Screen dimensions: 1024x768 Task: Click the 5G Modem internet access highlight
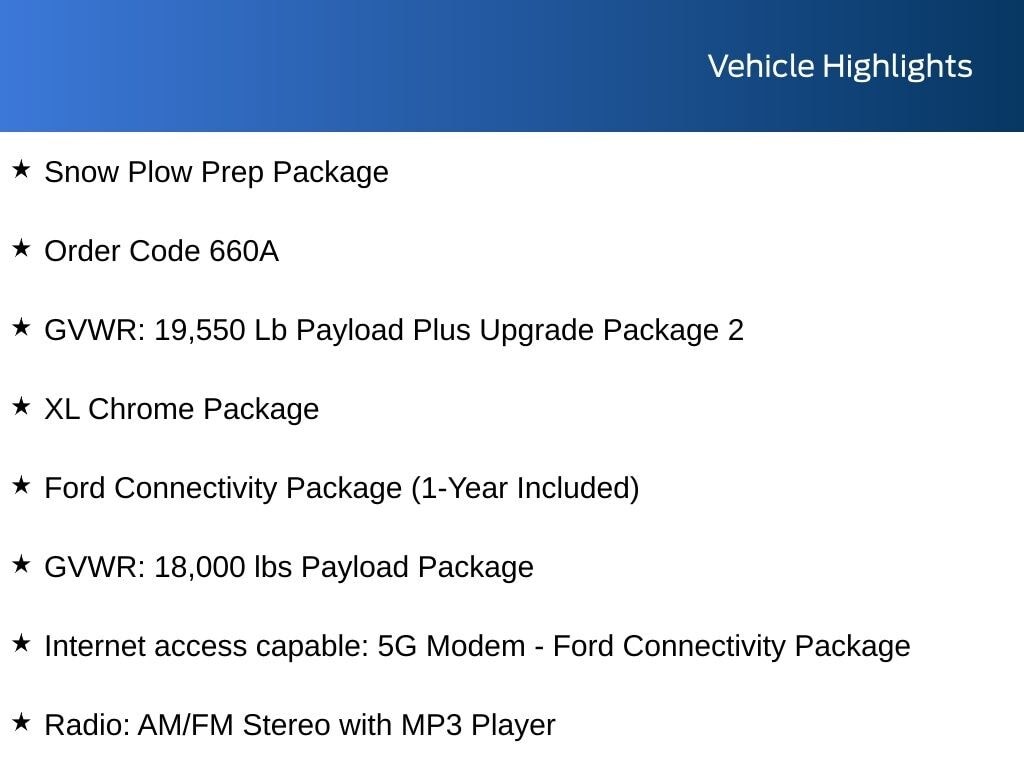[477, 647]
